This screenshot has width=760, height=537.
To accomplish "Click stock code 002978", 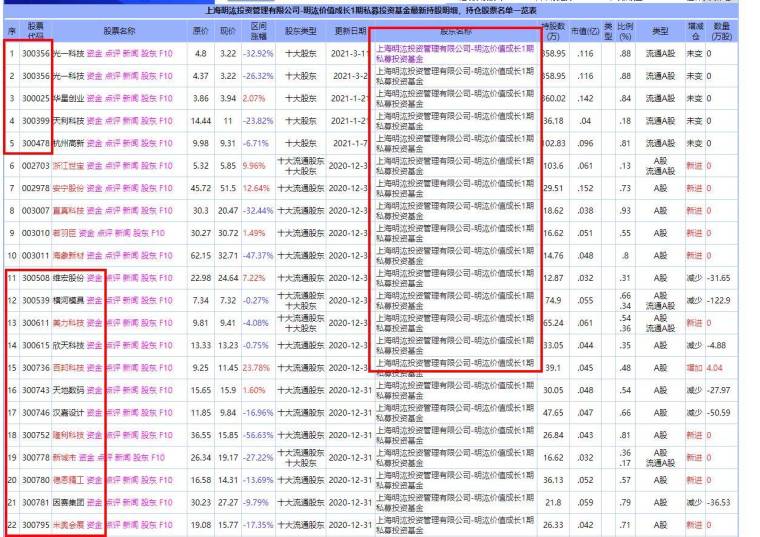I will [x=36, y=188].
